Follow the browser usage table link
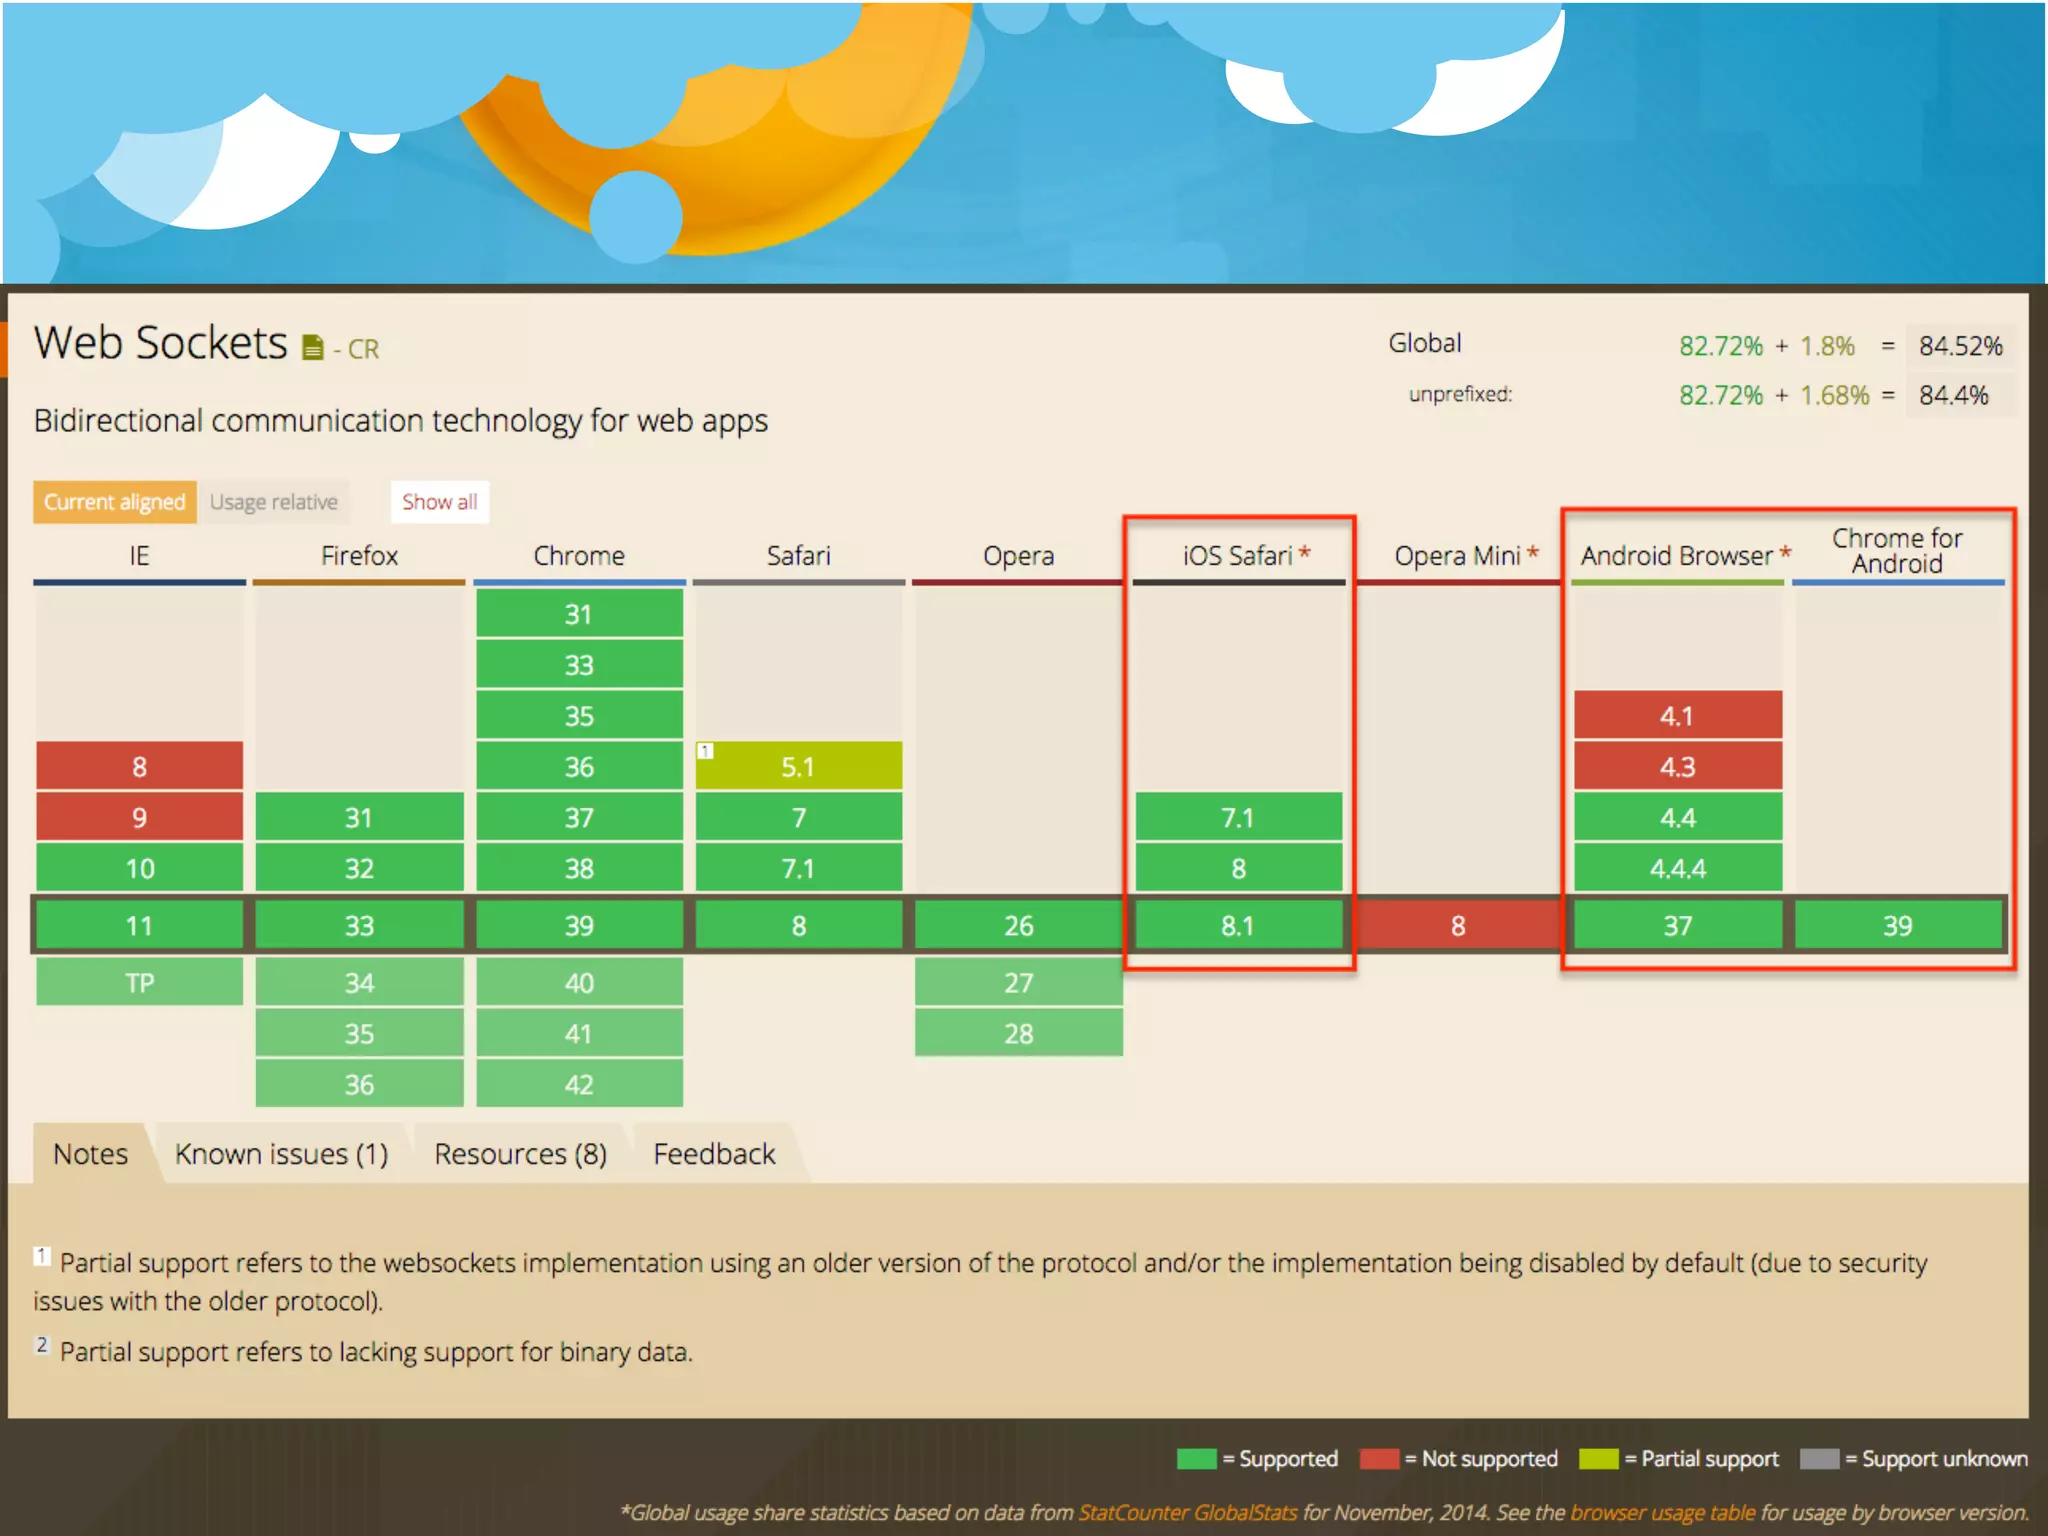This screenshot has height=1536, width=2048. [x=1662, y=1512]
